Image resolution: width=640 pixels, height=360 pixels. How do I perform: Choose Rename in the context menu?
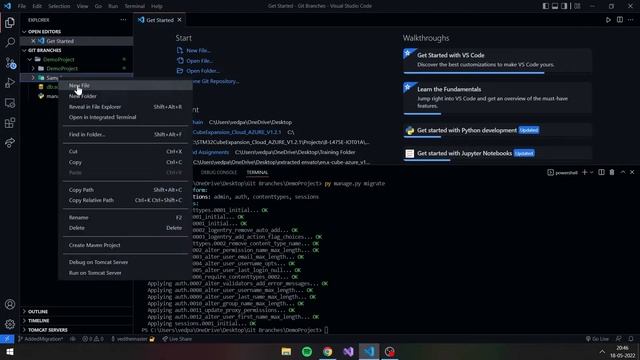125,218
